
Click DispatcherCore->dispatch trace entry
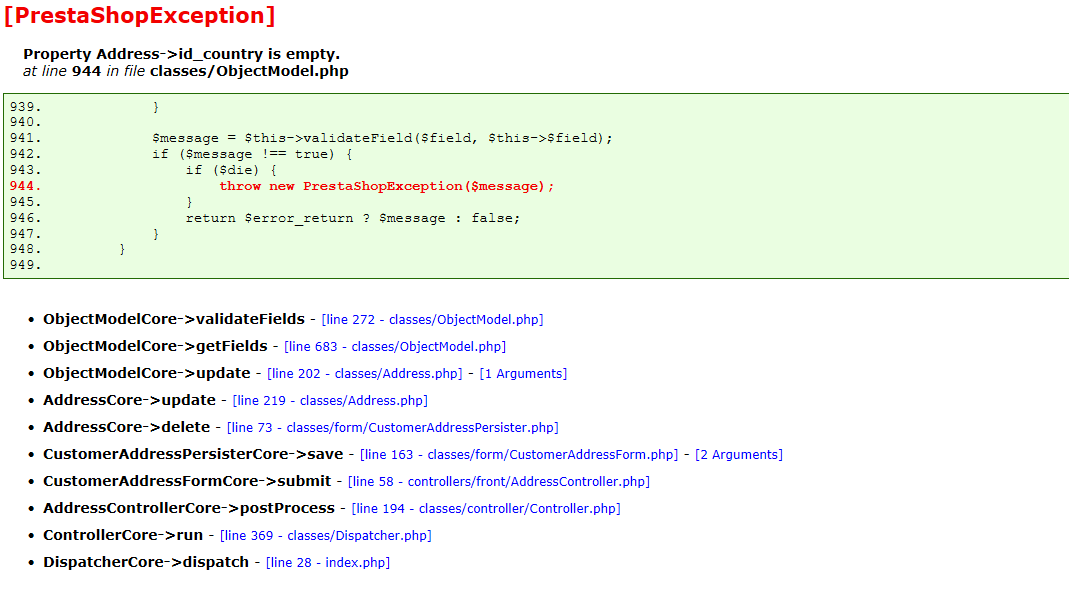(146, 562)
